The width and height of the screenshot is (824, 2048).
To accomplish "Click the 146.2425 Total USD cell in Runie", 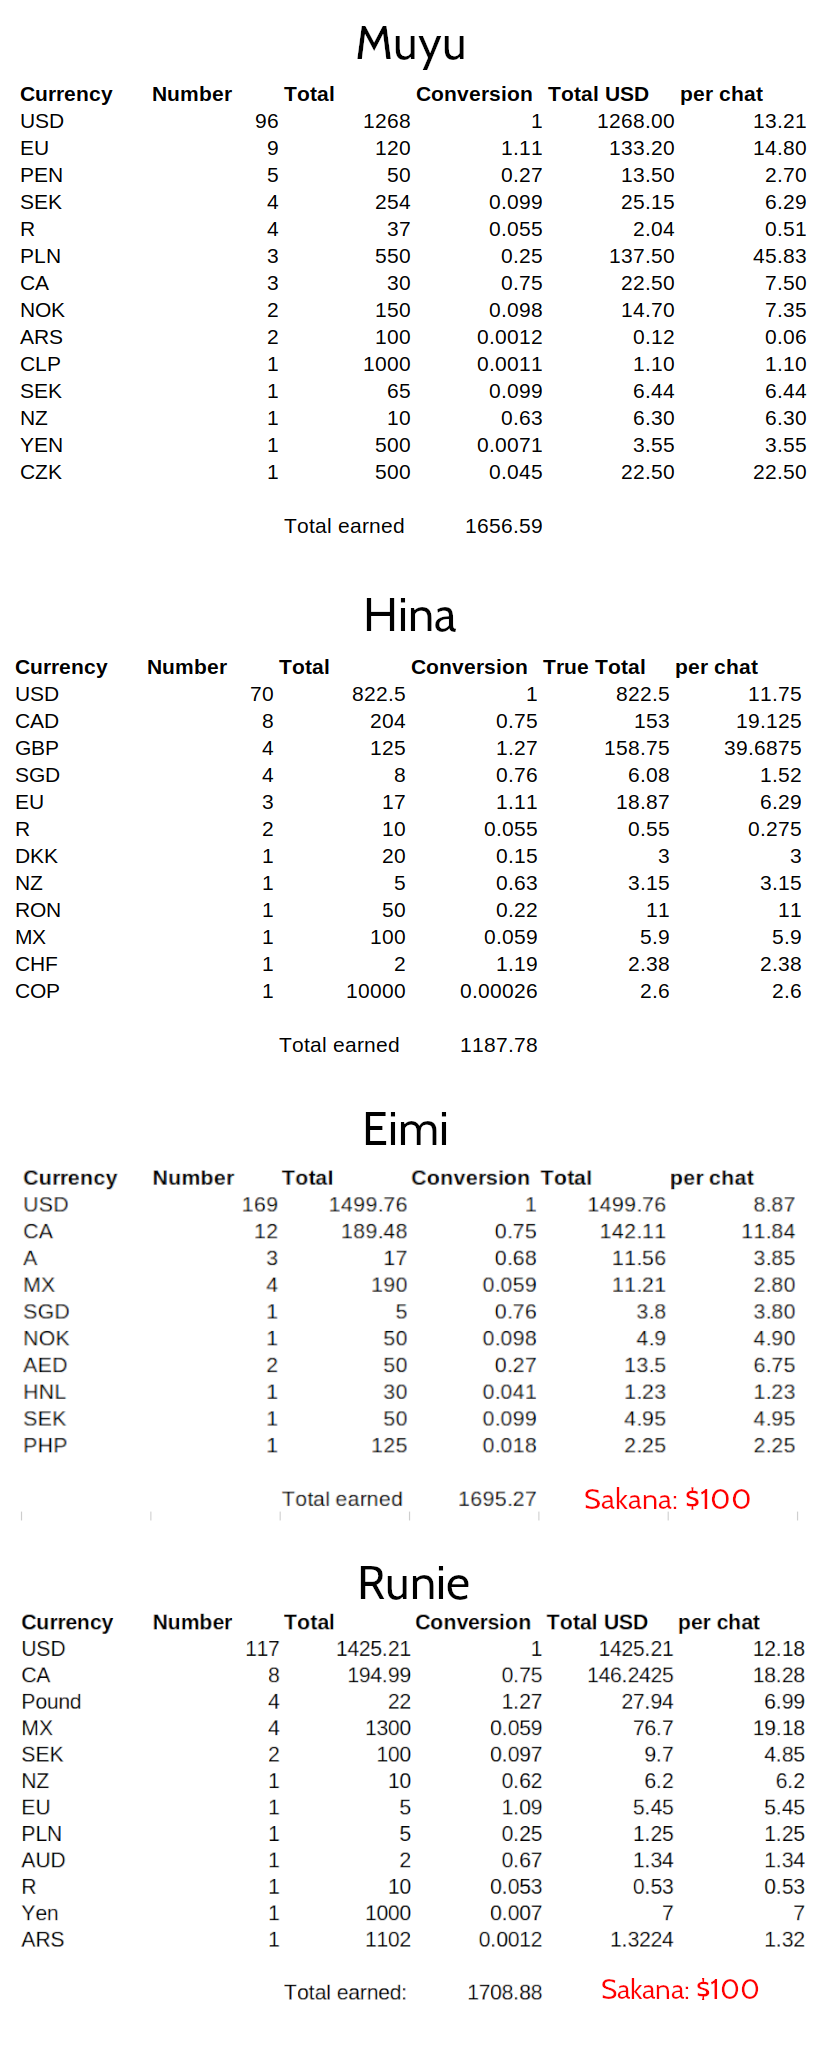I will [630, 1675].
